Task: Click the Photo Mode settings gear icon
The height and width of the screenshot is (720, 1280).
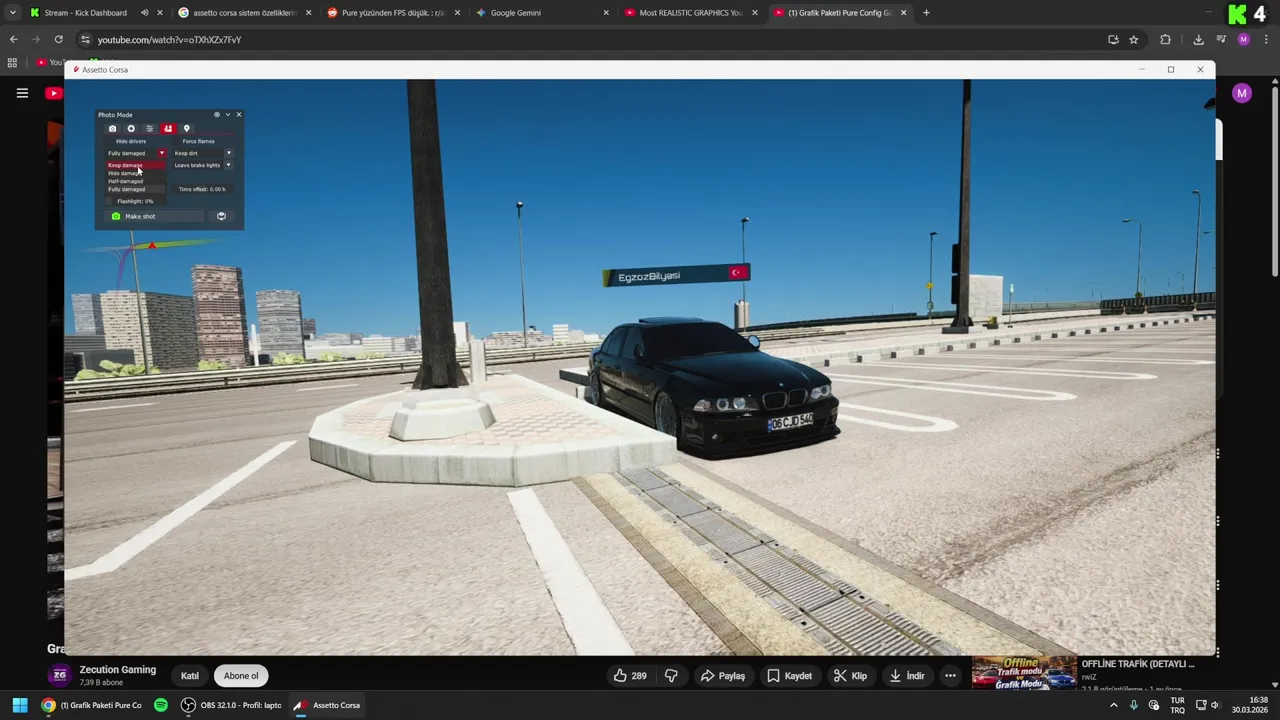Action: pyautogui.click(x=217, y=115)
